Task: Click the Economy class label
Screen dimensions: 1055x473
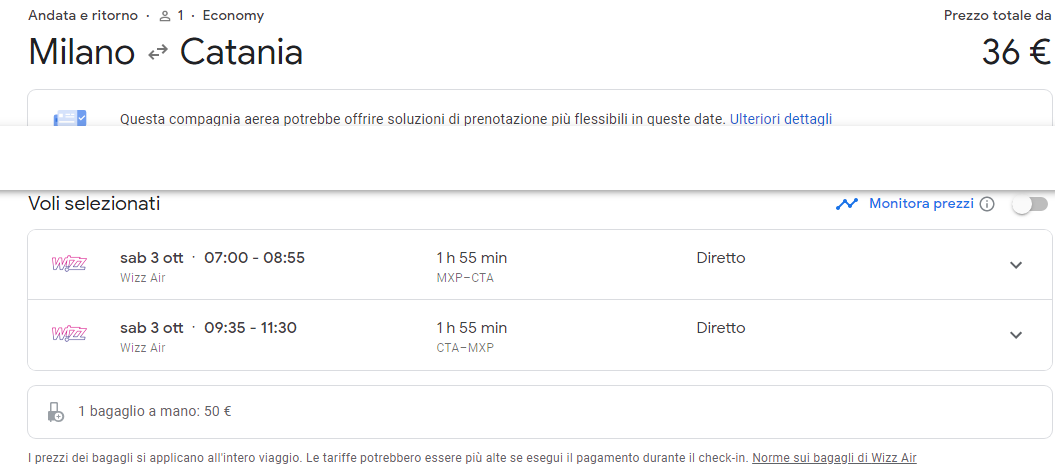Action: [233, 16]
